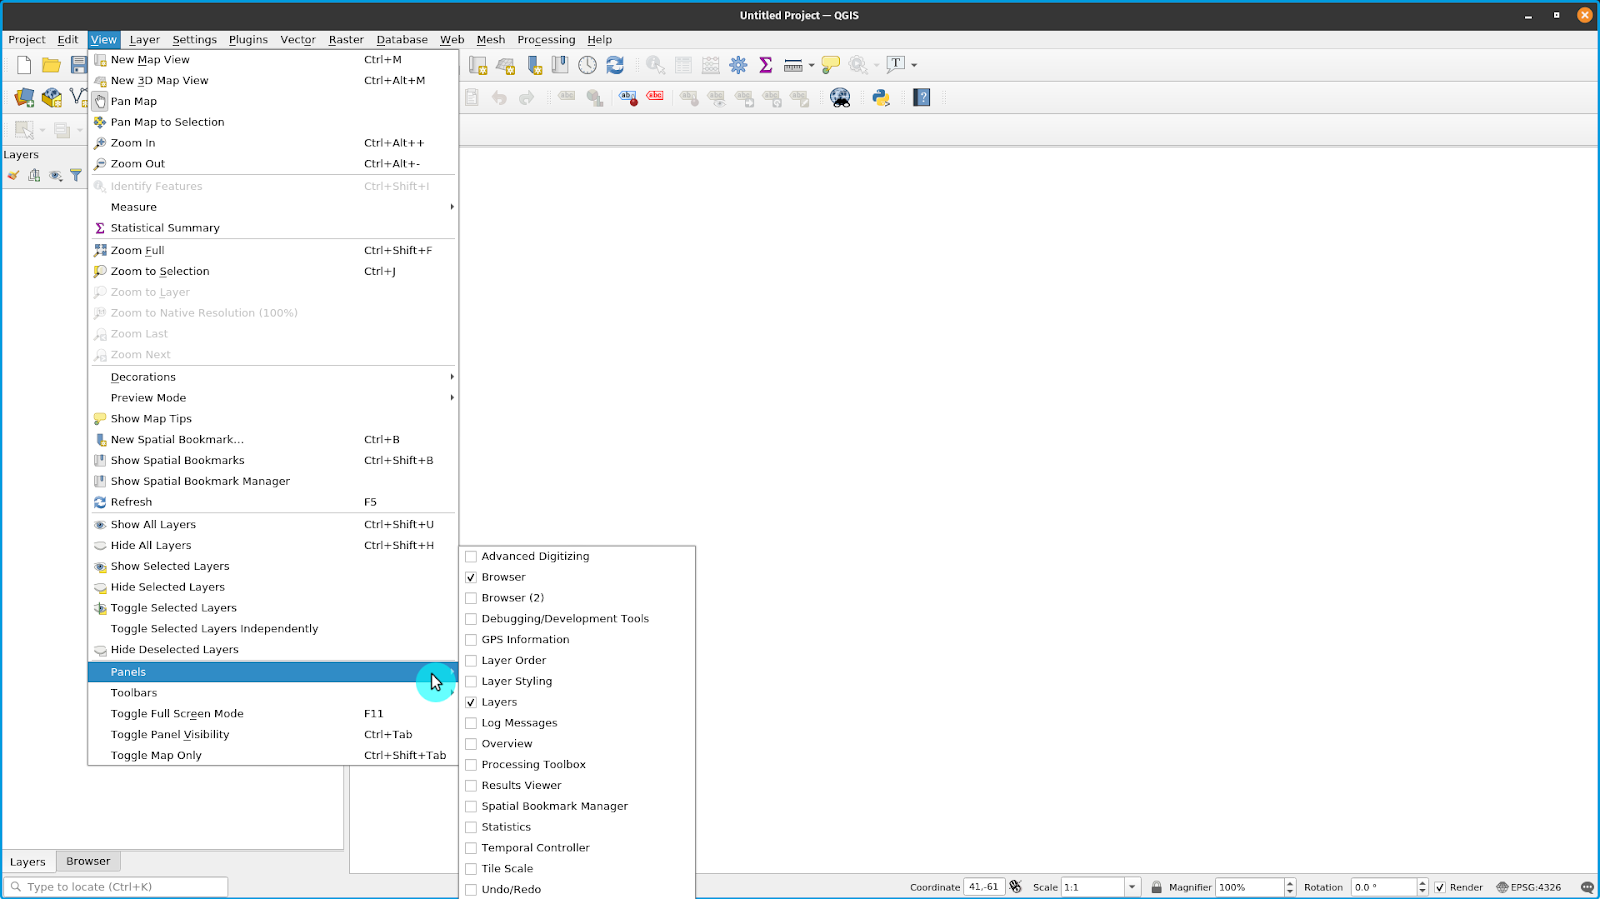Uncheck the Browser panel checkbox
1600x899 pixels.
(471, 577)
